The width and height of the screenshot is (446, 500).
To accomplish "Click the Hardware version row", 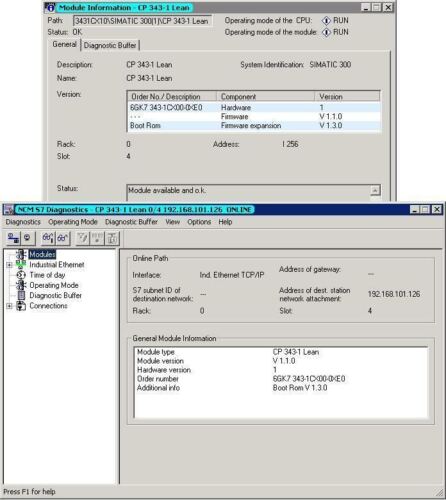I will [x=281, y=370].
